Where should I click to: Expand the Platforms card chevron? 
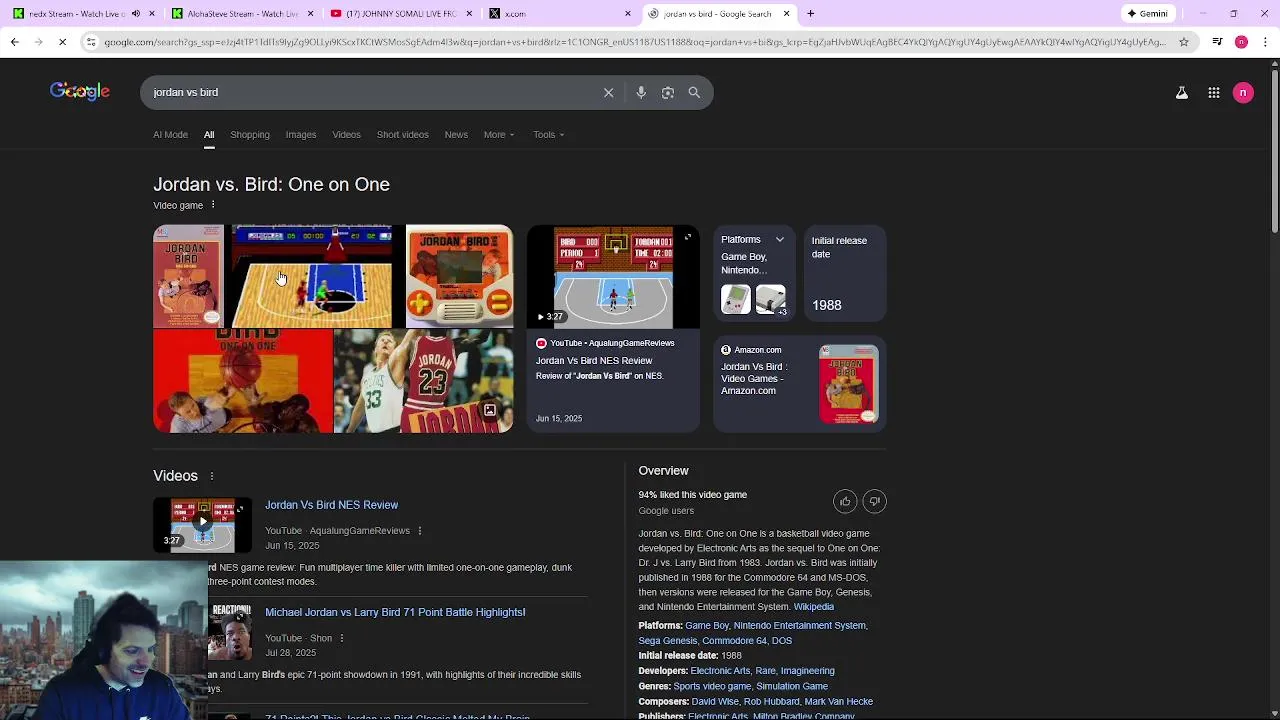coord(780,240)
